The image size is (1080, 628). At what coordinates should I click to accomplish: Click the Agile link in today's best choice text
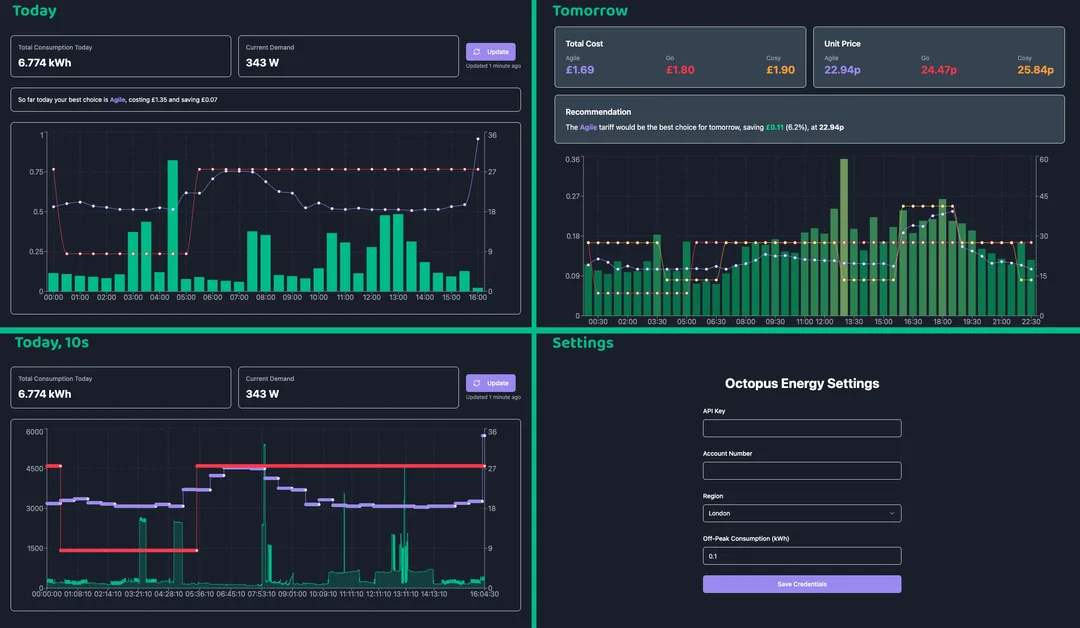point(118,100)
